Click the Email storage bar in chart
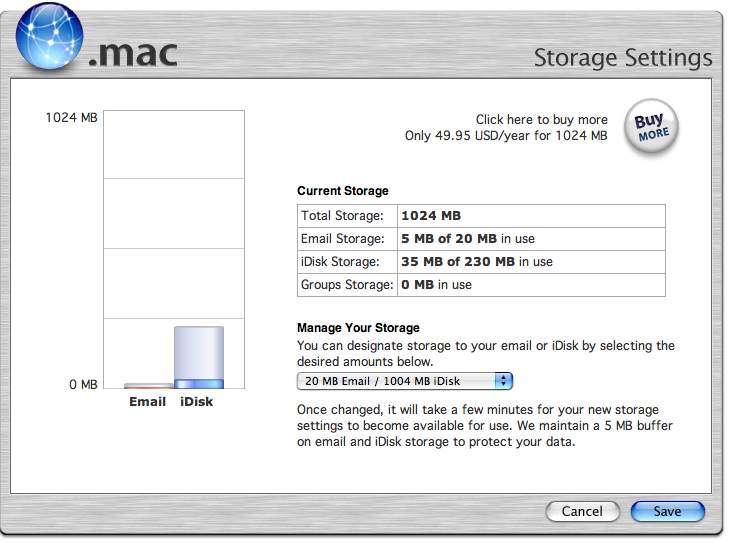 148,385
